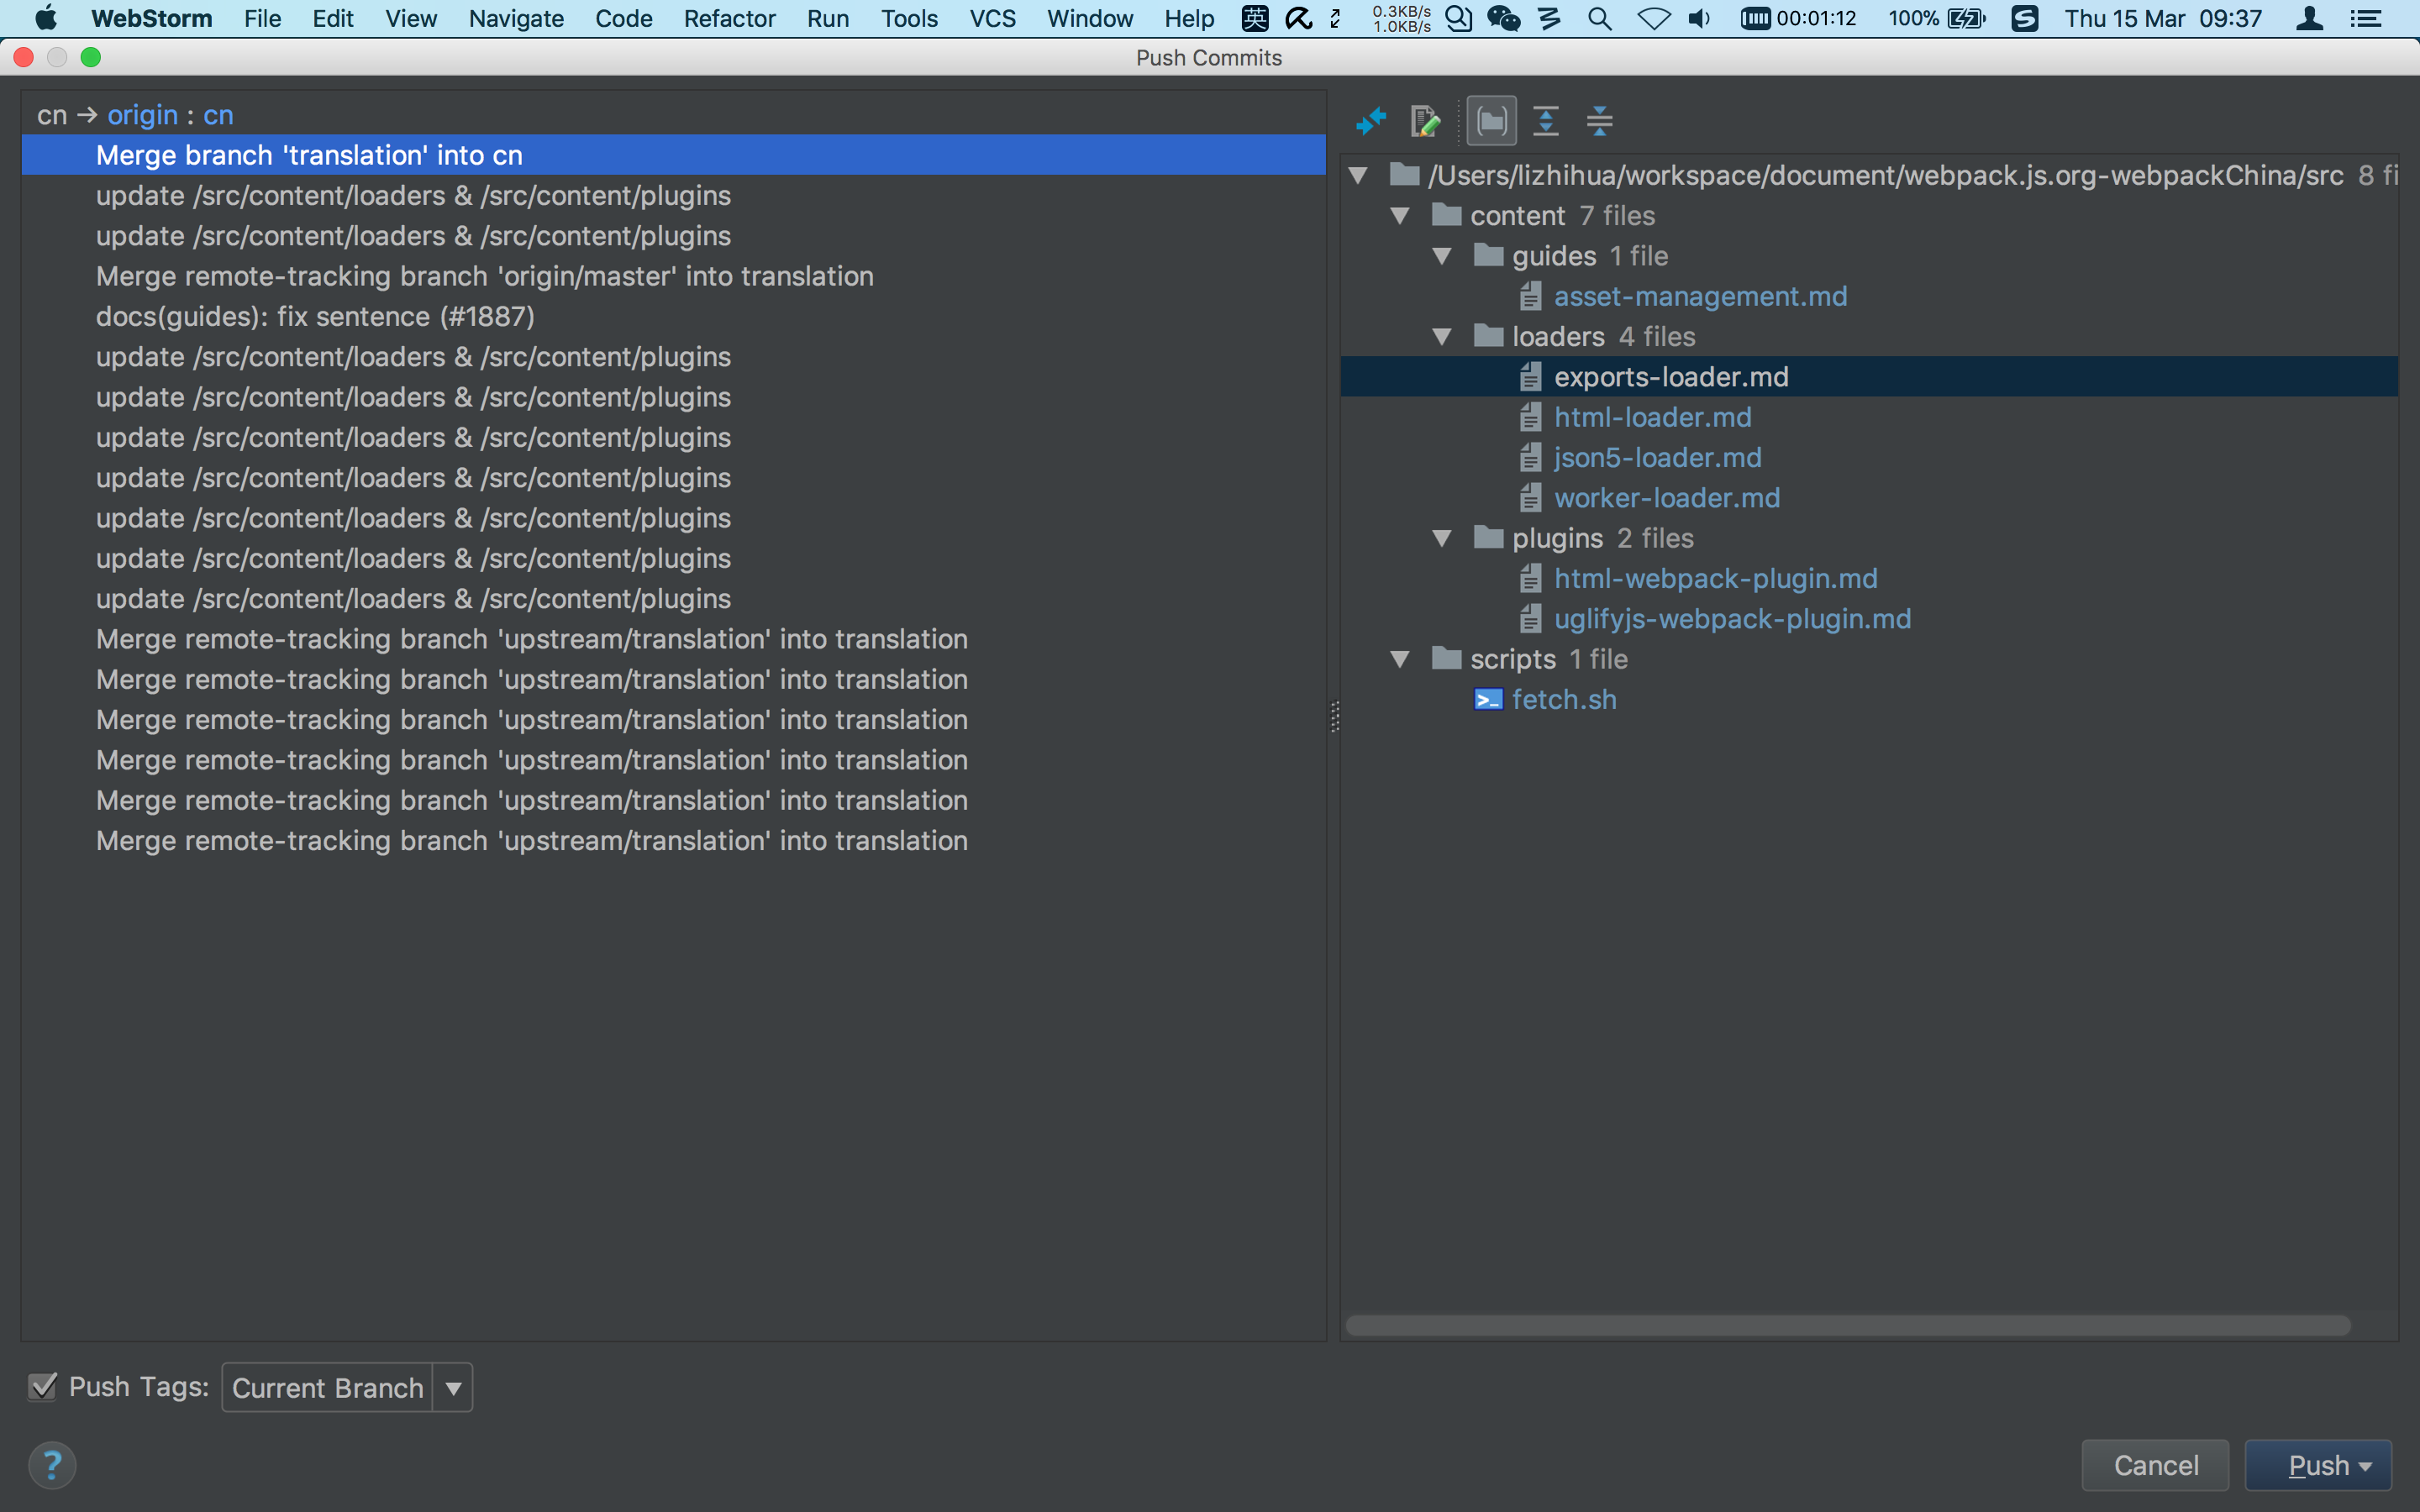Screen dimensions: 2420x1512
Task: Collapse the loaders folder node
Action: tap(1442, 336)
